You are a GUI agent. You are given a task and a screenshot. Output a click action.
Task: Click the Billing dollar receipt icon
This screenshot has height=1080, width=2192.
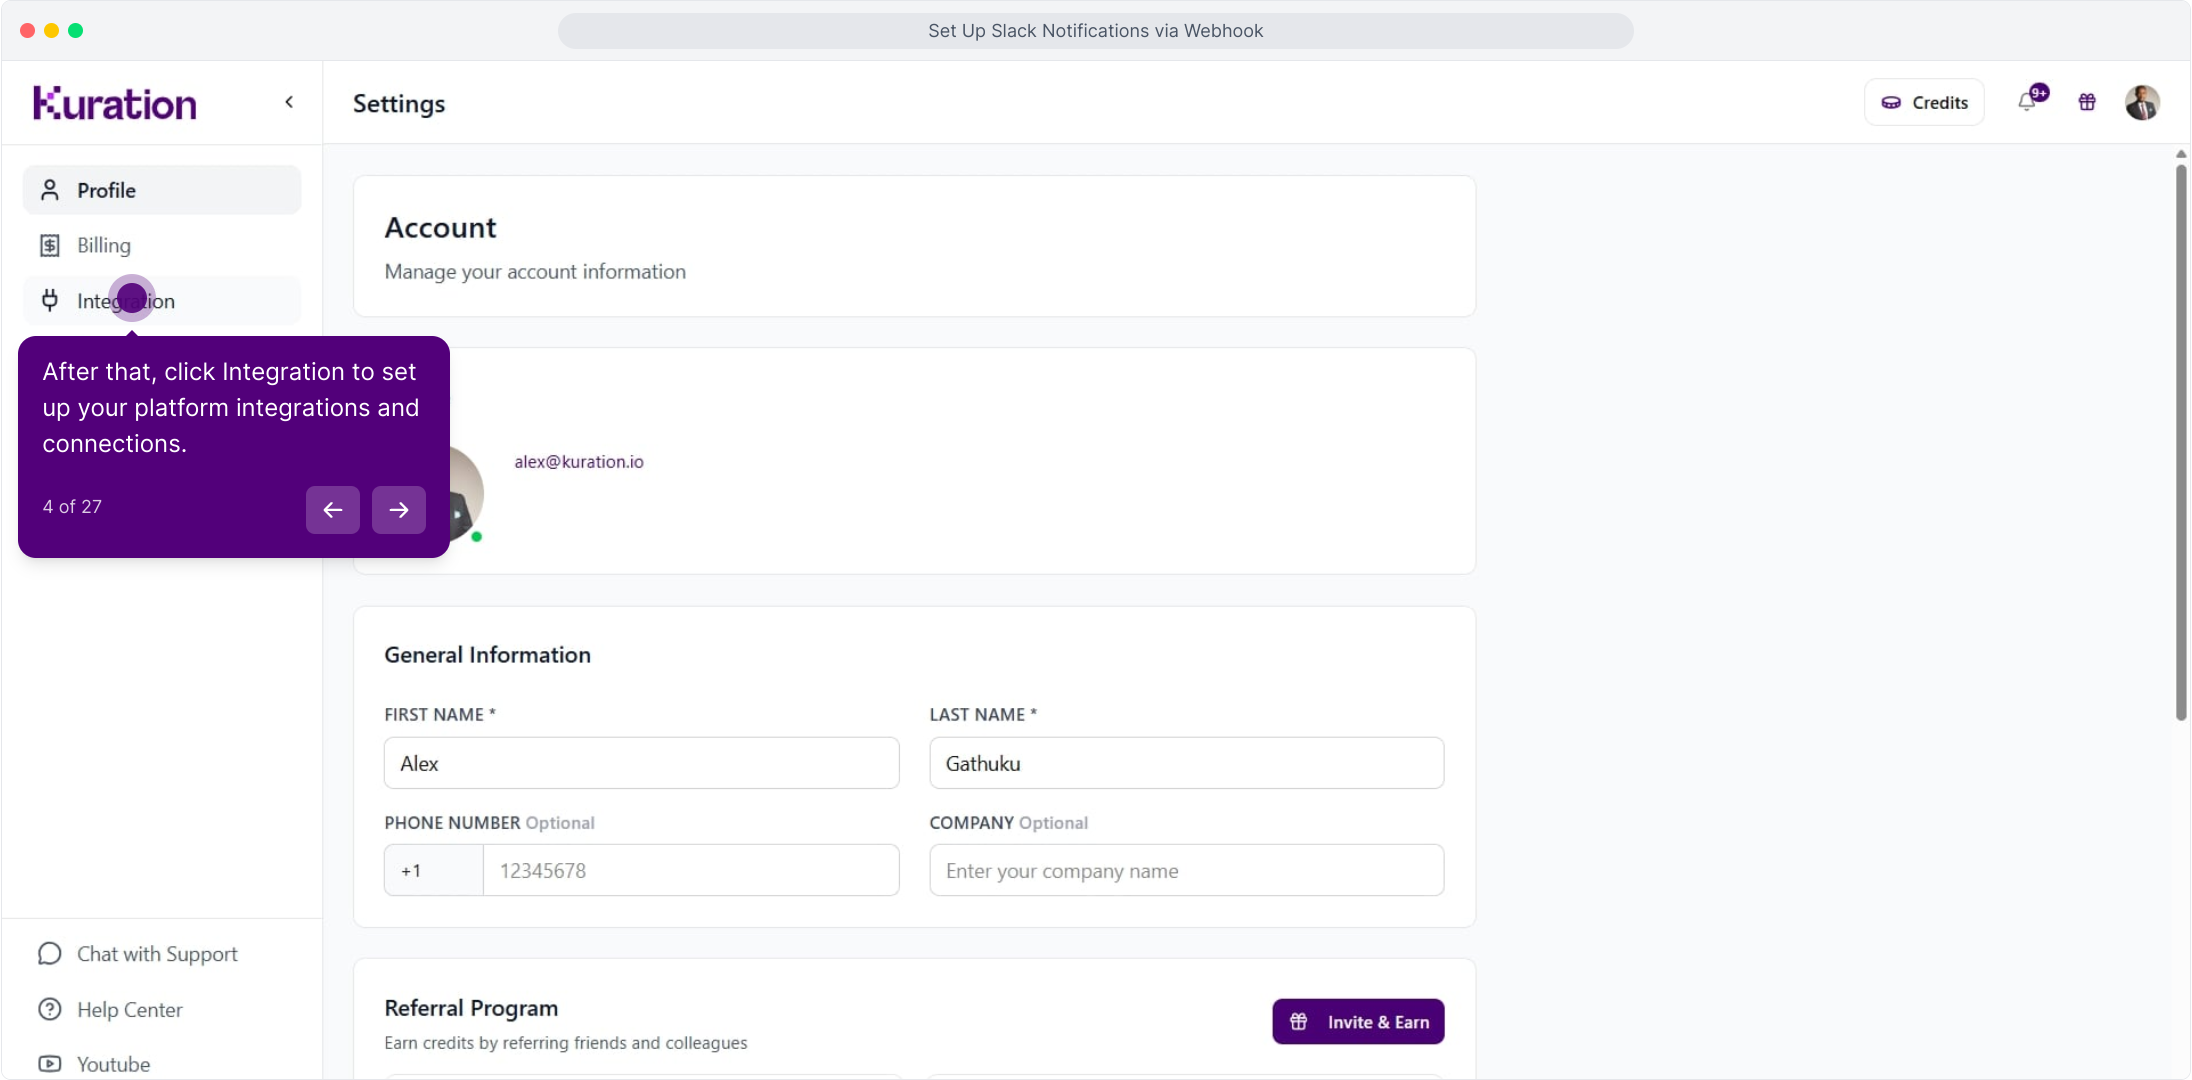(x=50, y=245)
